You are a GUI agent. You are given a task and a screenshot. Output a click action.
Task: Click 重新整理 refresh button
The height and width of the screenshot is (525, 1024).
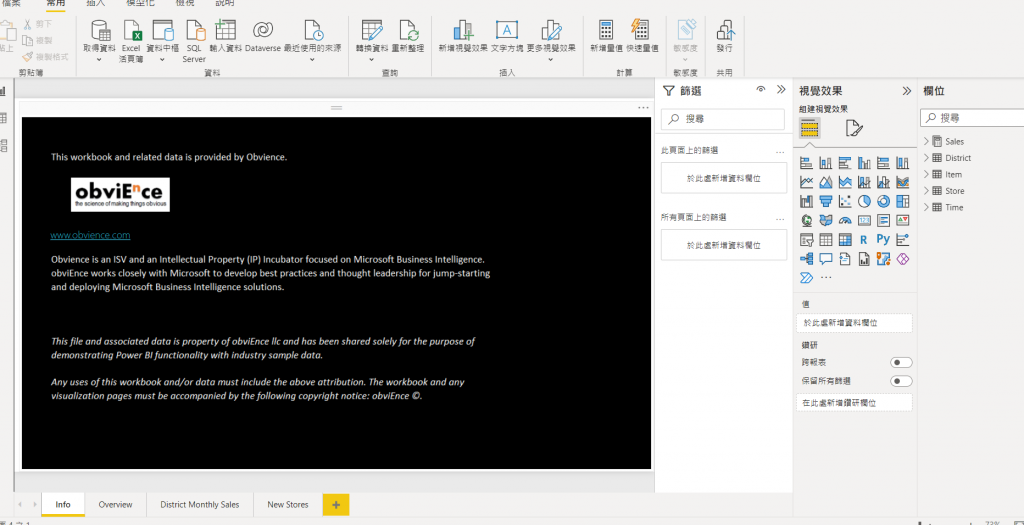tap(408, 36)
